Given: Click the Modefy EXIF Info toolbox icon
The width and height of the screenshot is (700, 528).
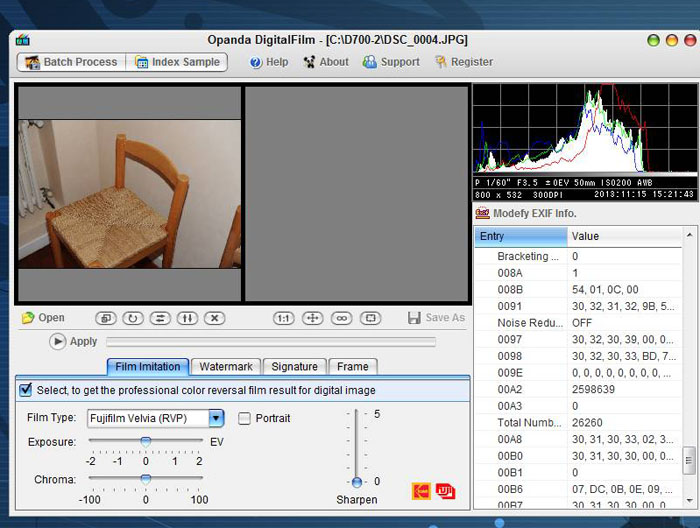Looking at the screenshot, I should tap(483, 213).
